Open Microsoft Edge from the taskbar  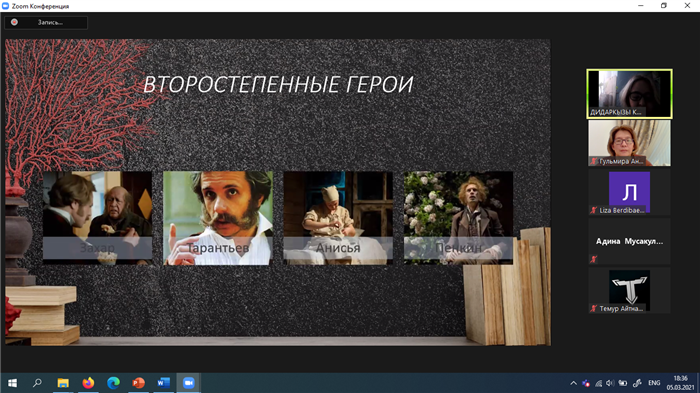point(113,383)
